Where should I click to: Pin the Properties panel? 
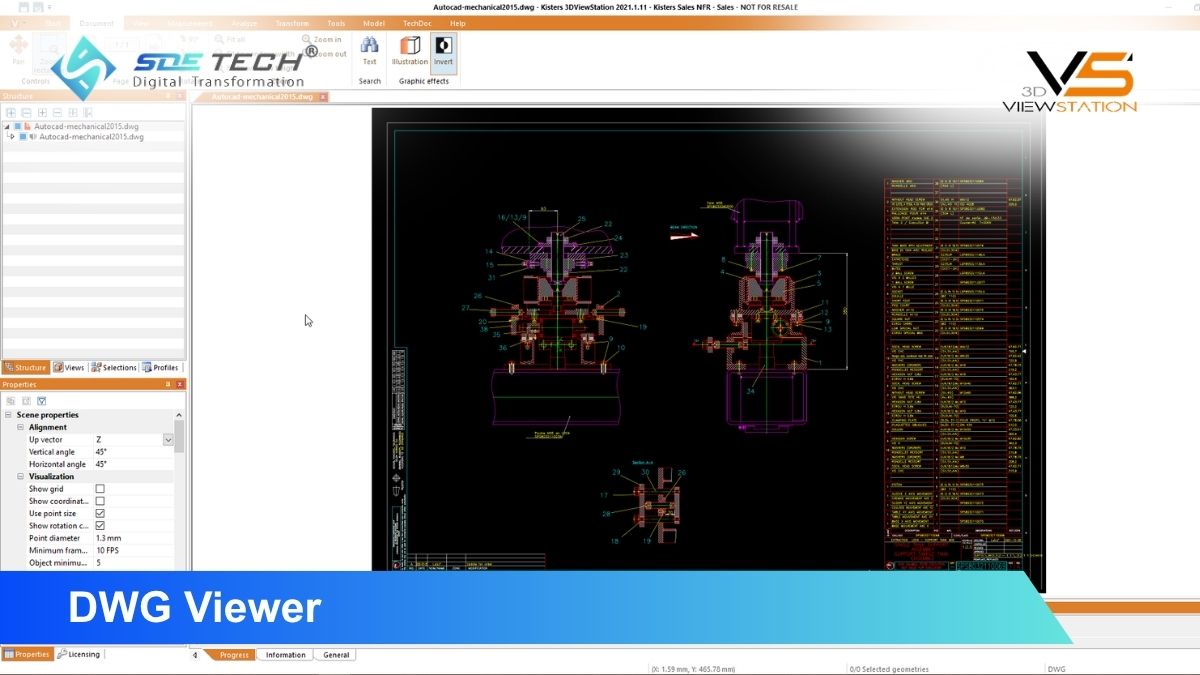[x=168, y=384]
